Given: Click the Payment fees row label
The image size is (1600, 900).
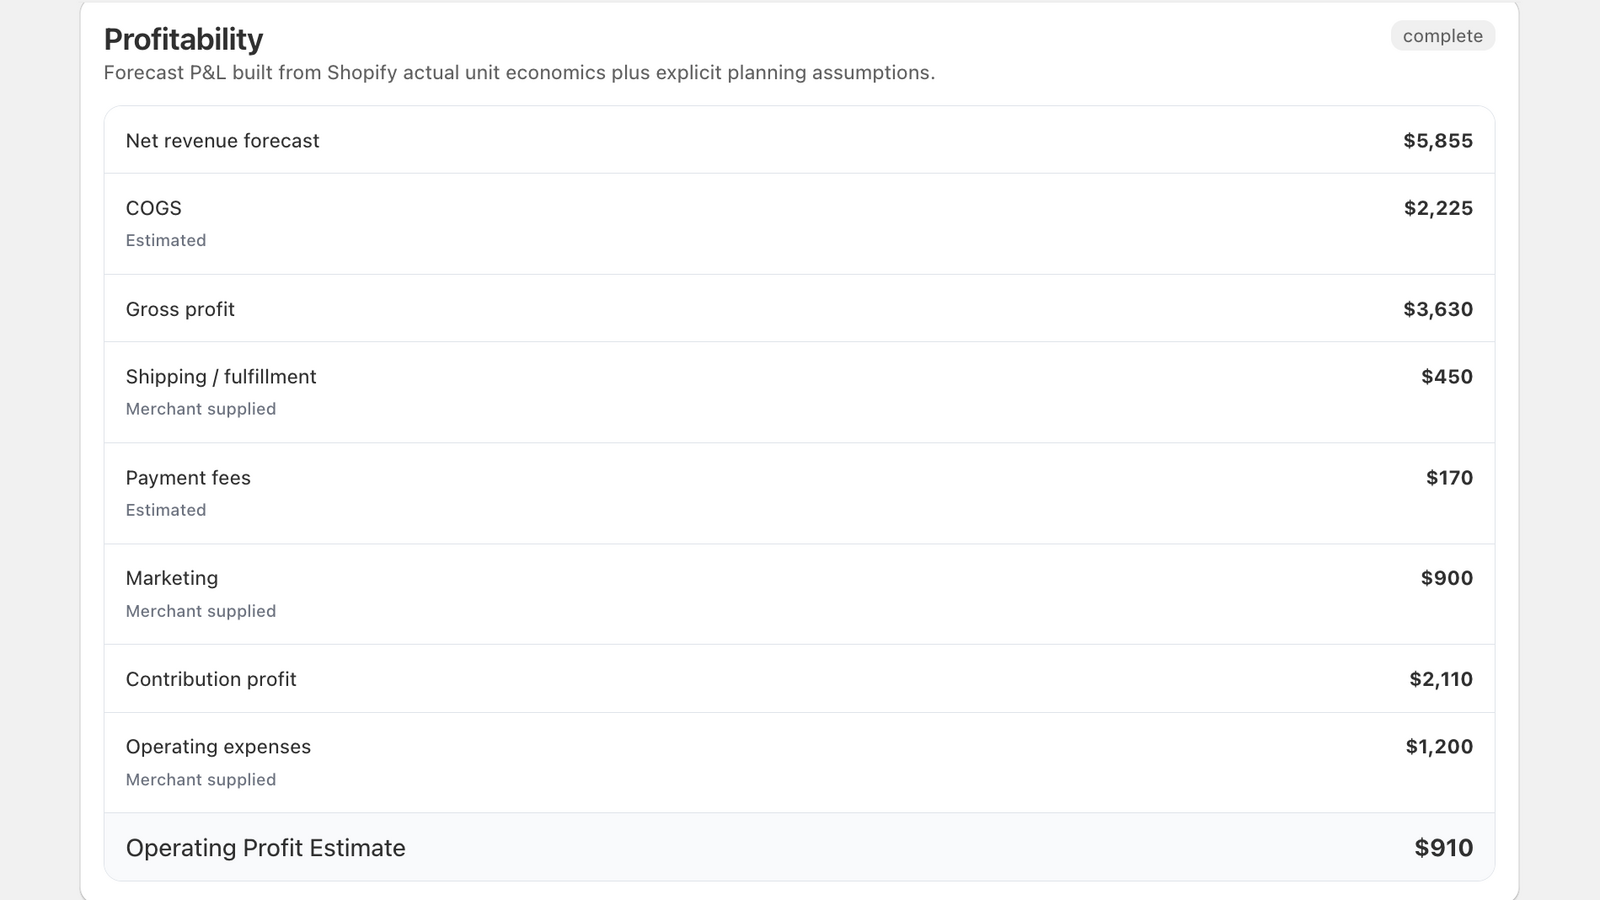Looking at the screenshot, I should [x=188, y=478].
